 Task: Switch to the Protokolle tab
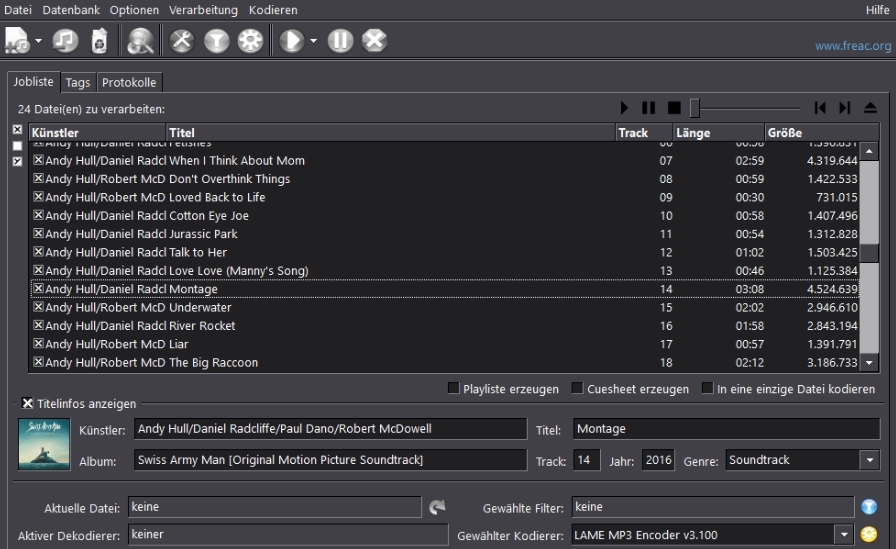pyautogui.click(x=129, y=82)
